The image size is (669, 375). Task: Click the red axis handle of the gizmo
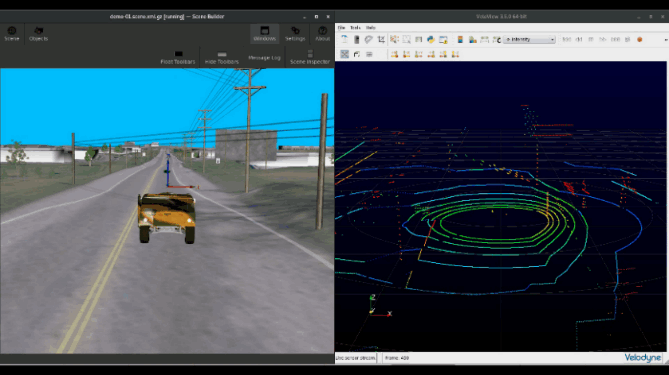pyautogui.click(x=183, y=186)
